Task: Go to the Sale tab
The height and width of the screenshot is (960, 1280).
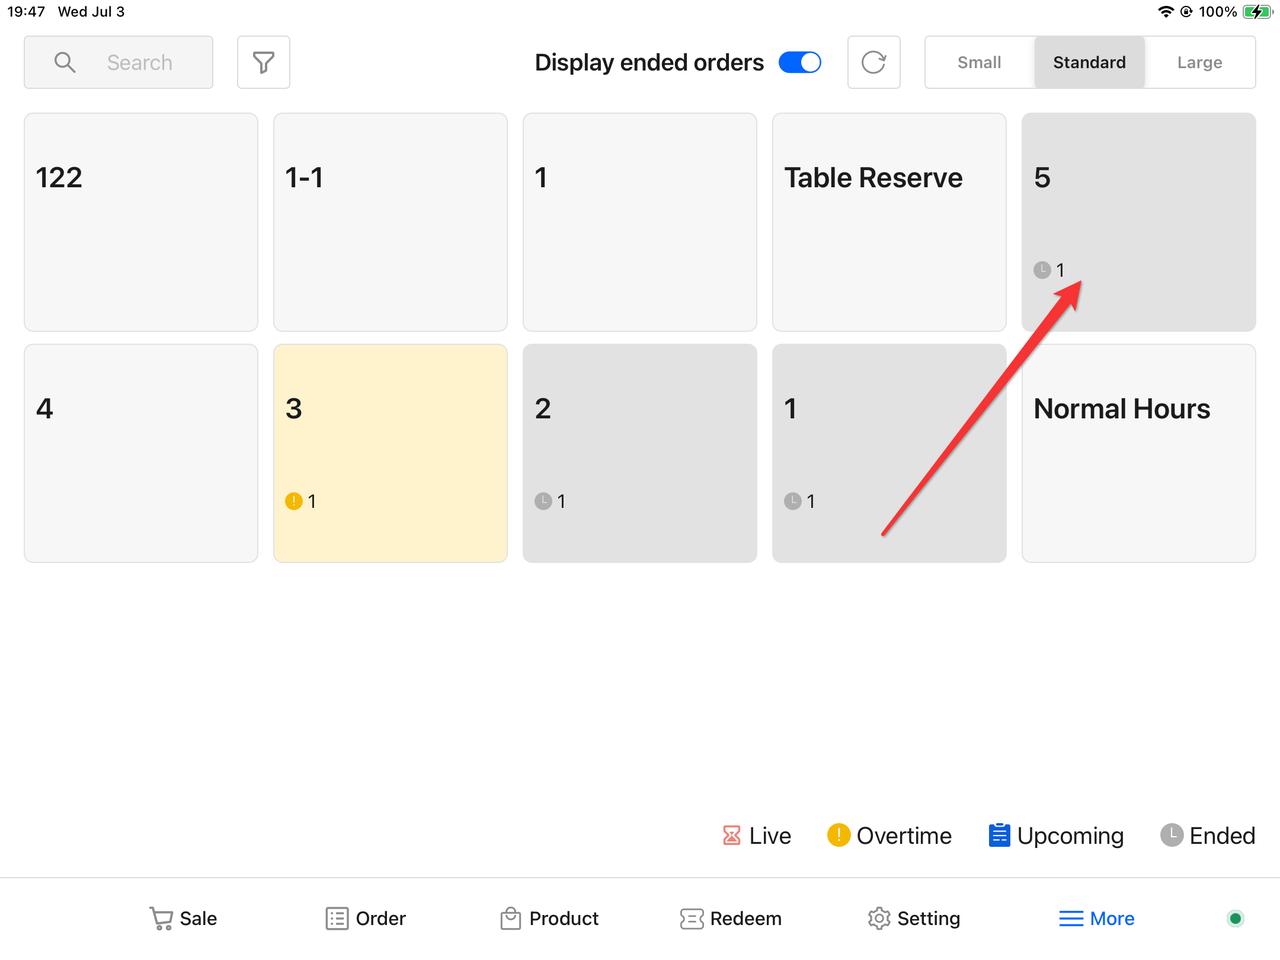Action: click(x=183, y=918)
